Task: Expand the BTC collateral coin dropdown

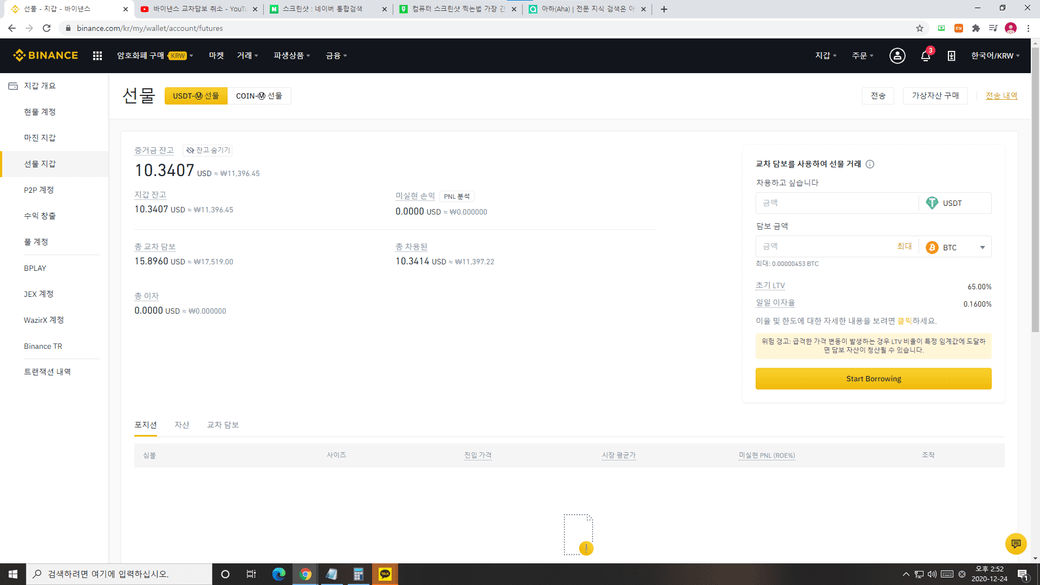Action: click(957, 247)
